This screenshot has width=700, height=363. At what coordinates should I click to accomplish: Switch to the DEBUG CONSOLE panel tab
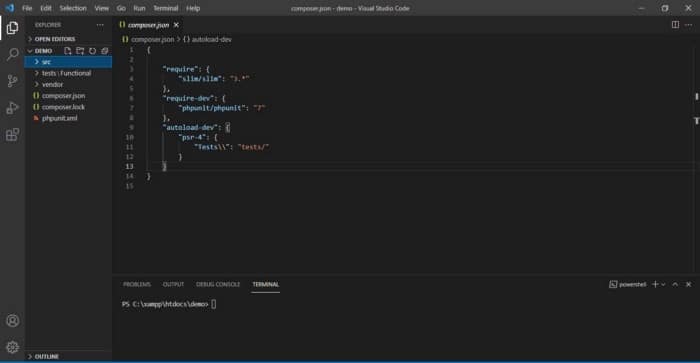pos(218,284)
